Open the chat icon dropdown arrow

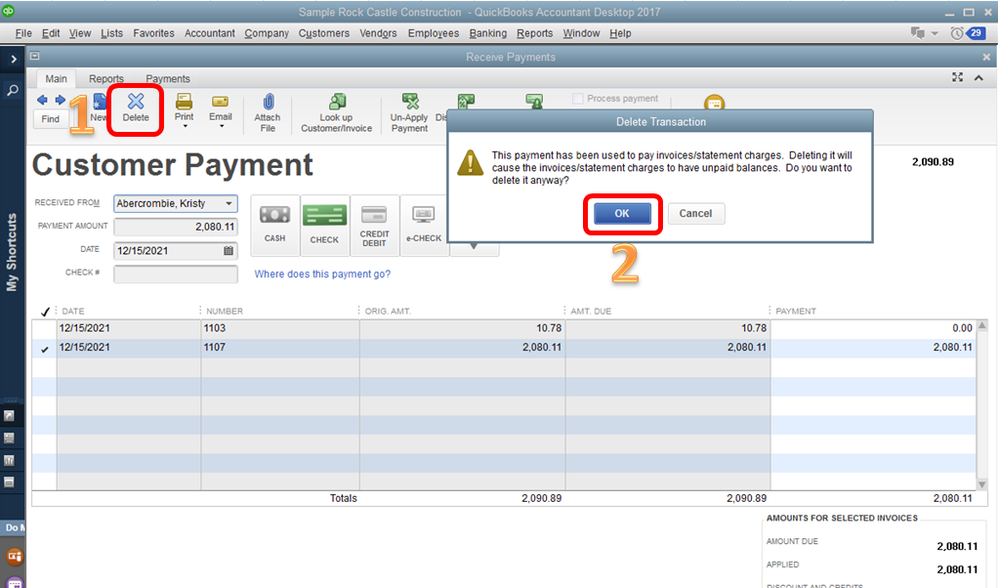(x=935, y=34)
